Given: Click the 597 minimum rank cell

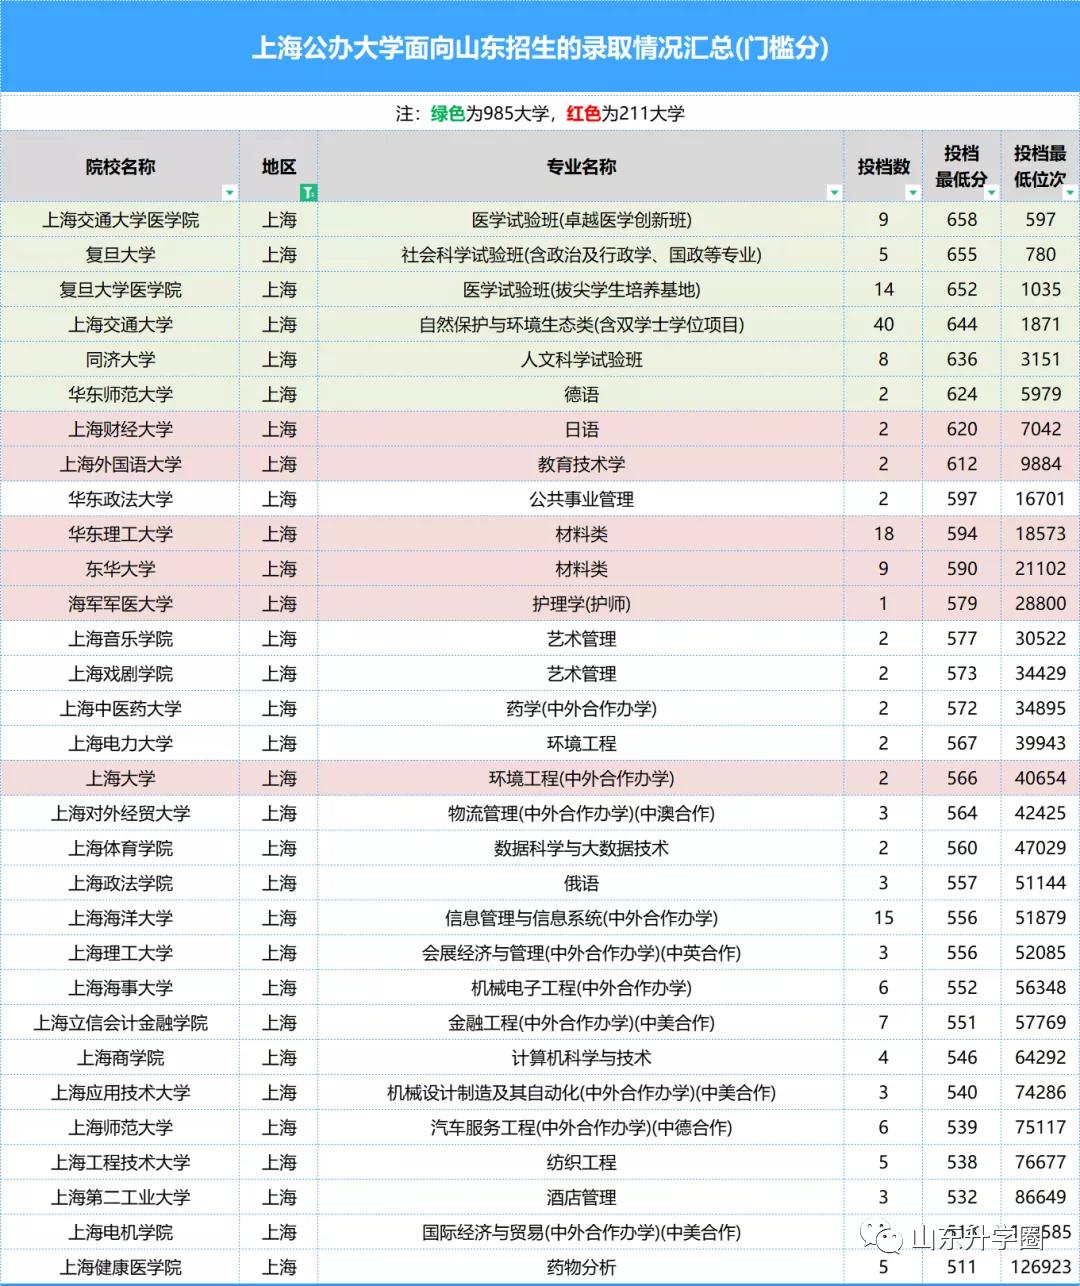Looking at the screenshot, I should click(1040, 219).
